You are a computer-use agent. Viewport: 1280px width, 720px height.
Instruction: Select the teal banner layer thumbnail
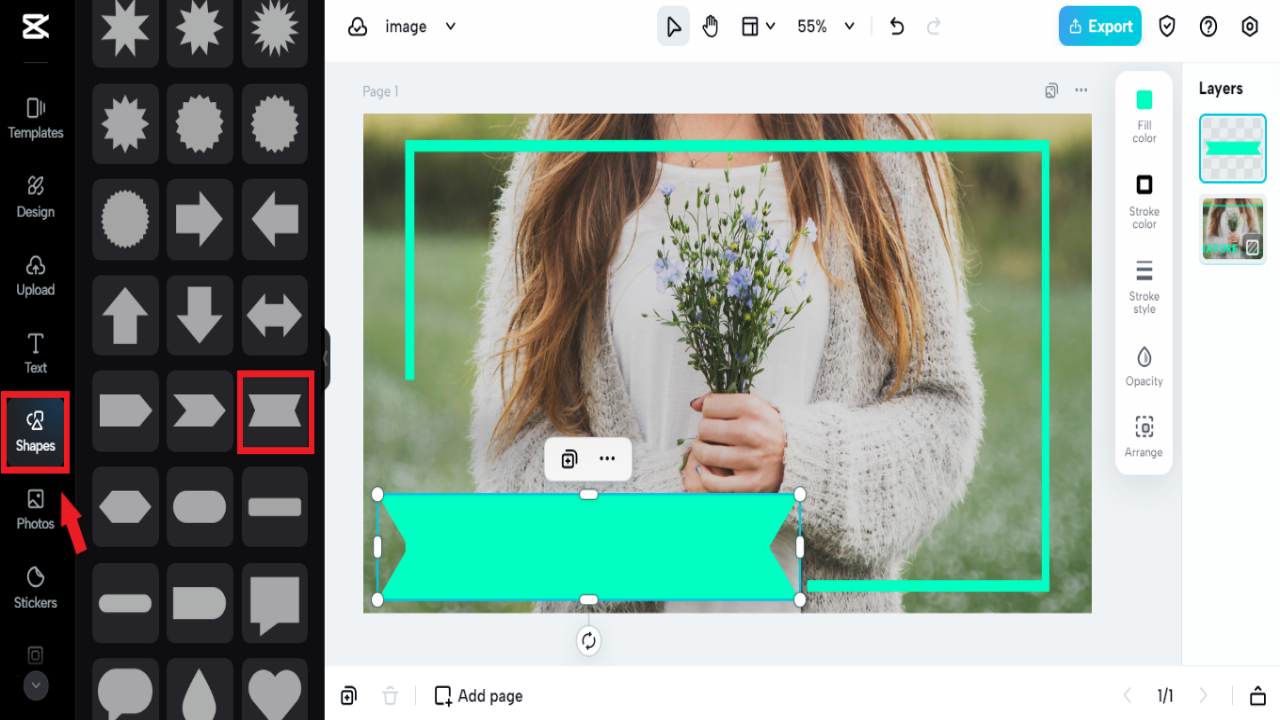point(1232,148)
